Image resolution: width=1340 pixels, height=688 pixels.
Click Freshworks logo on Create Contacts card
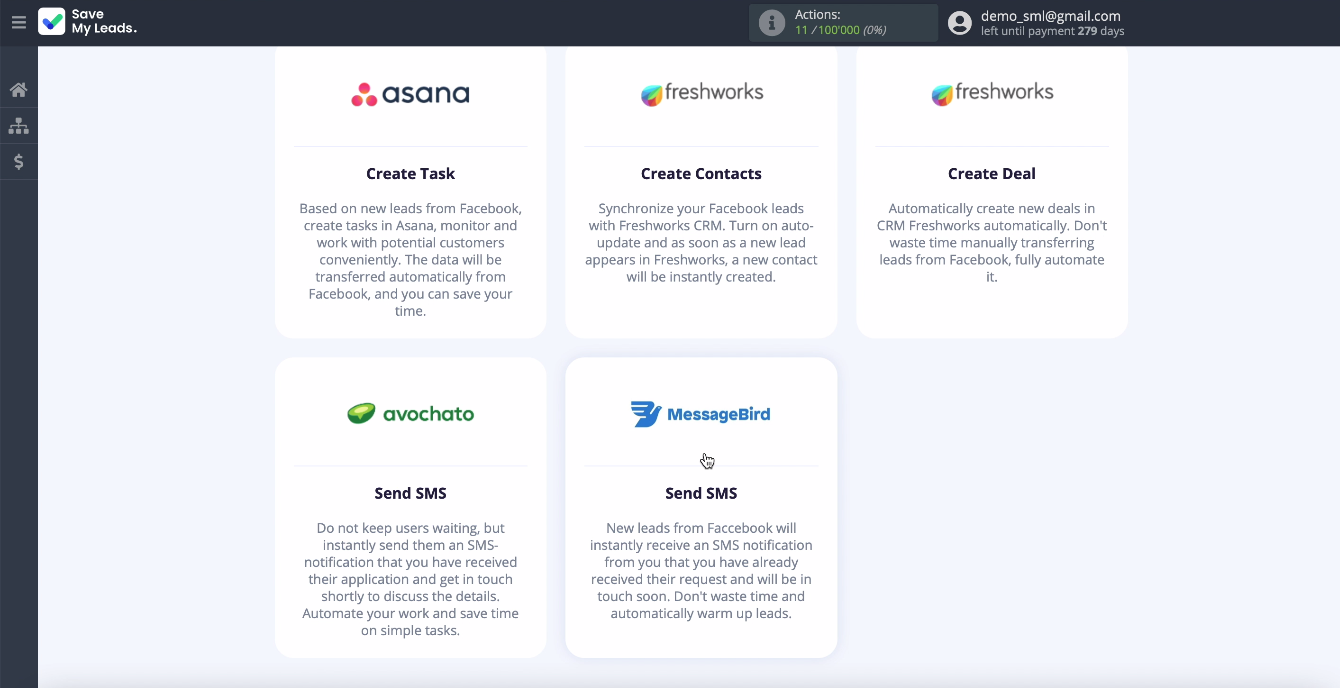(702, 93)
